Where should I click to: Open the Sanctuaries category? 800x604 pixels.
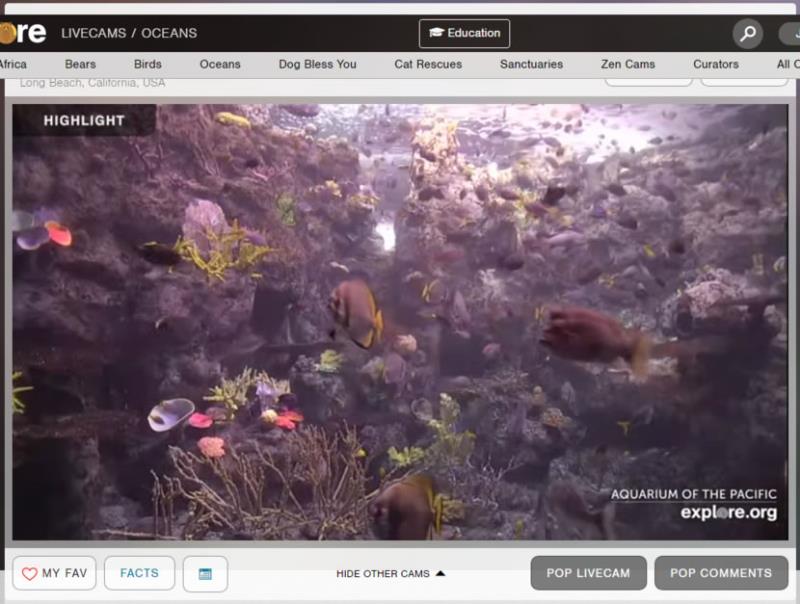[x=531, y=64]
